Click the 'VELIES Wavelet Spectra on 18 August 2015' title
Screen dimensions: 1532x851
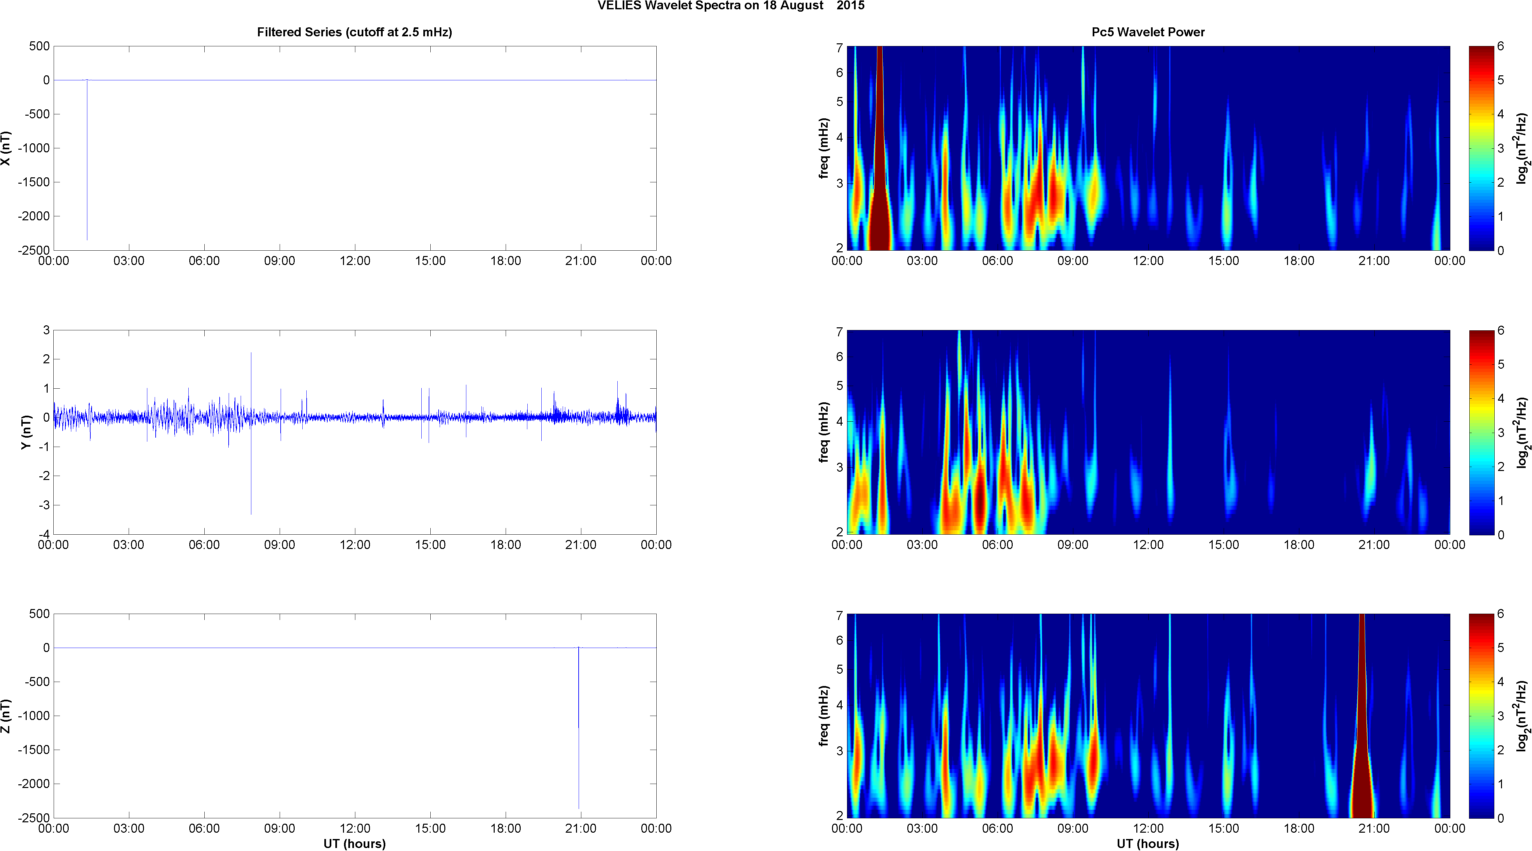pos(731,6)
